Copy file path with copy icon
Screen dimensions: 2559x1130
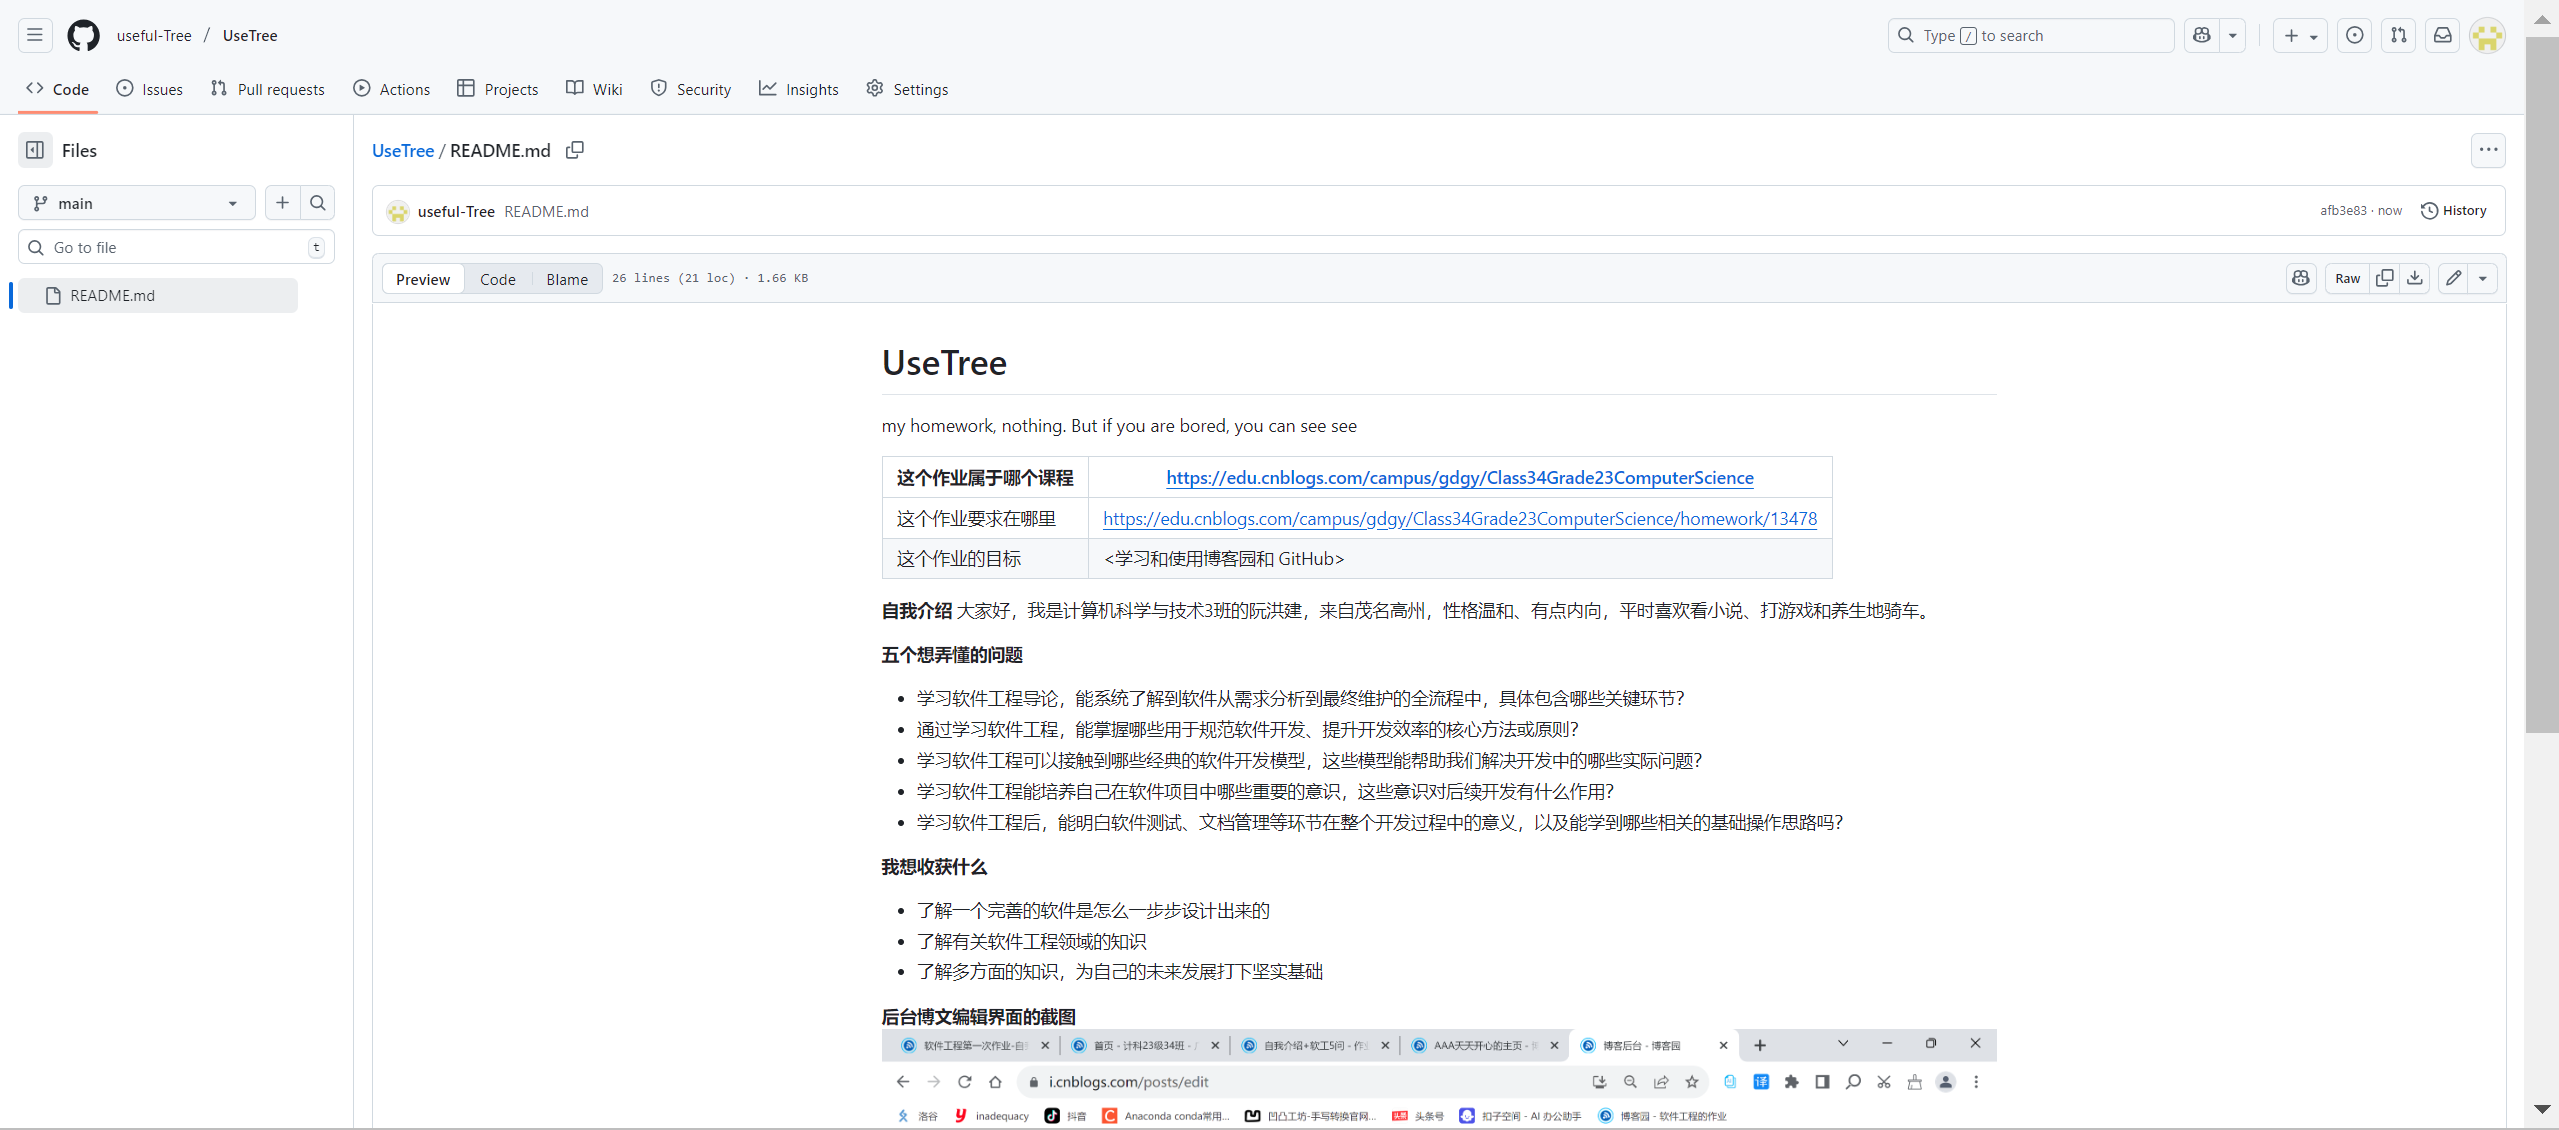click(x=575, y=150)
